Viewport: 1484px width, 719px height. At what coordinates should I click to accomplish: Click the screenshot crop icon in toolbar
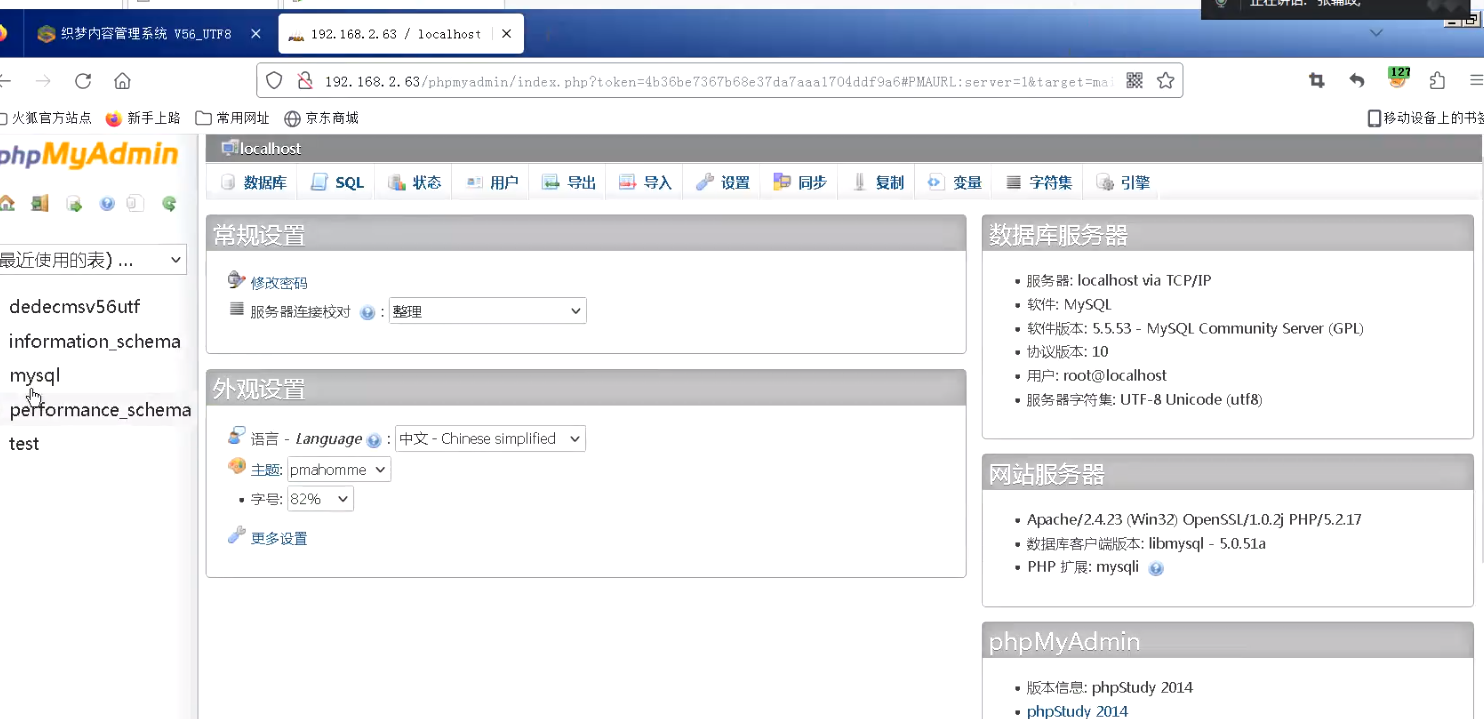tap(1317, 81)
